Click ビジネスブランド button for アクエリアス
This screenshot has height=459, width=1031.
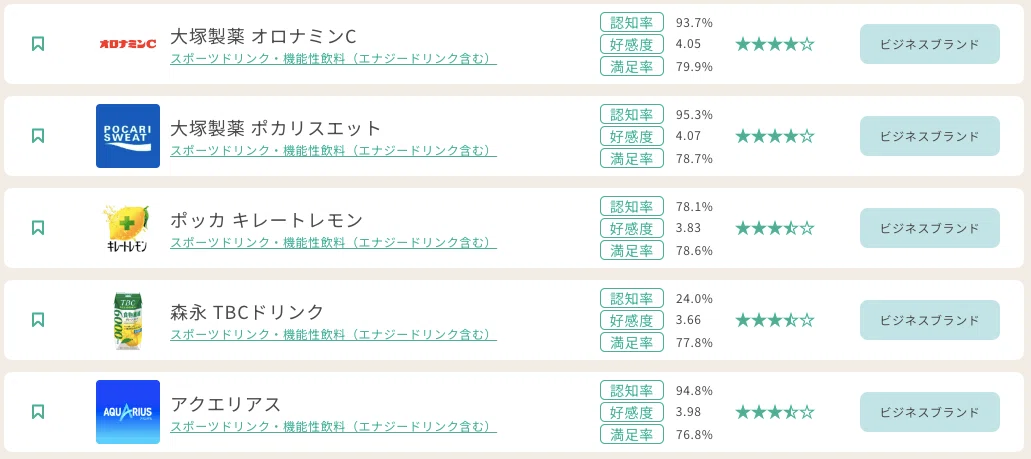(930, 412)
